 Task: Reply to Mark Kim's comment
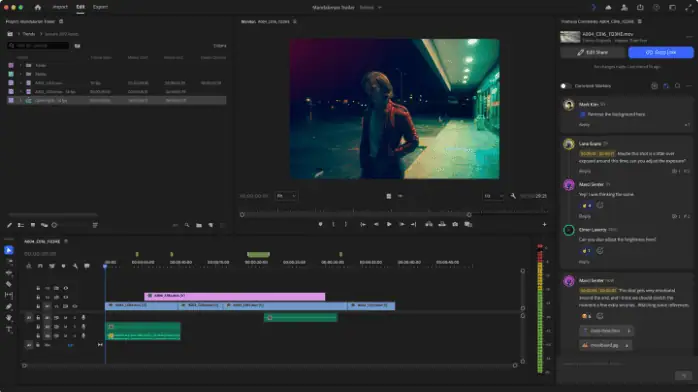coord(584,125)
